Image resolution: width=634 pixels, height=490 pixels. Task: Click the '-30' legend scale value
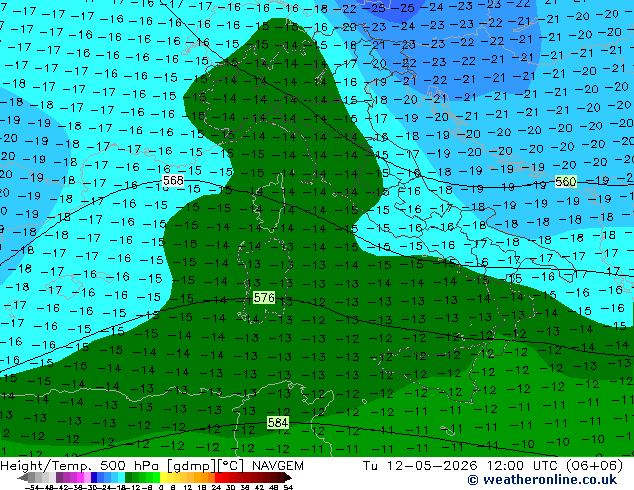tap(91, 488)
